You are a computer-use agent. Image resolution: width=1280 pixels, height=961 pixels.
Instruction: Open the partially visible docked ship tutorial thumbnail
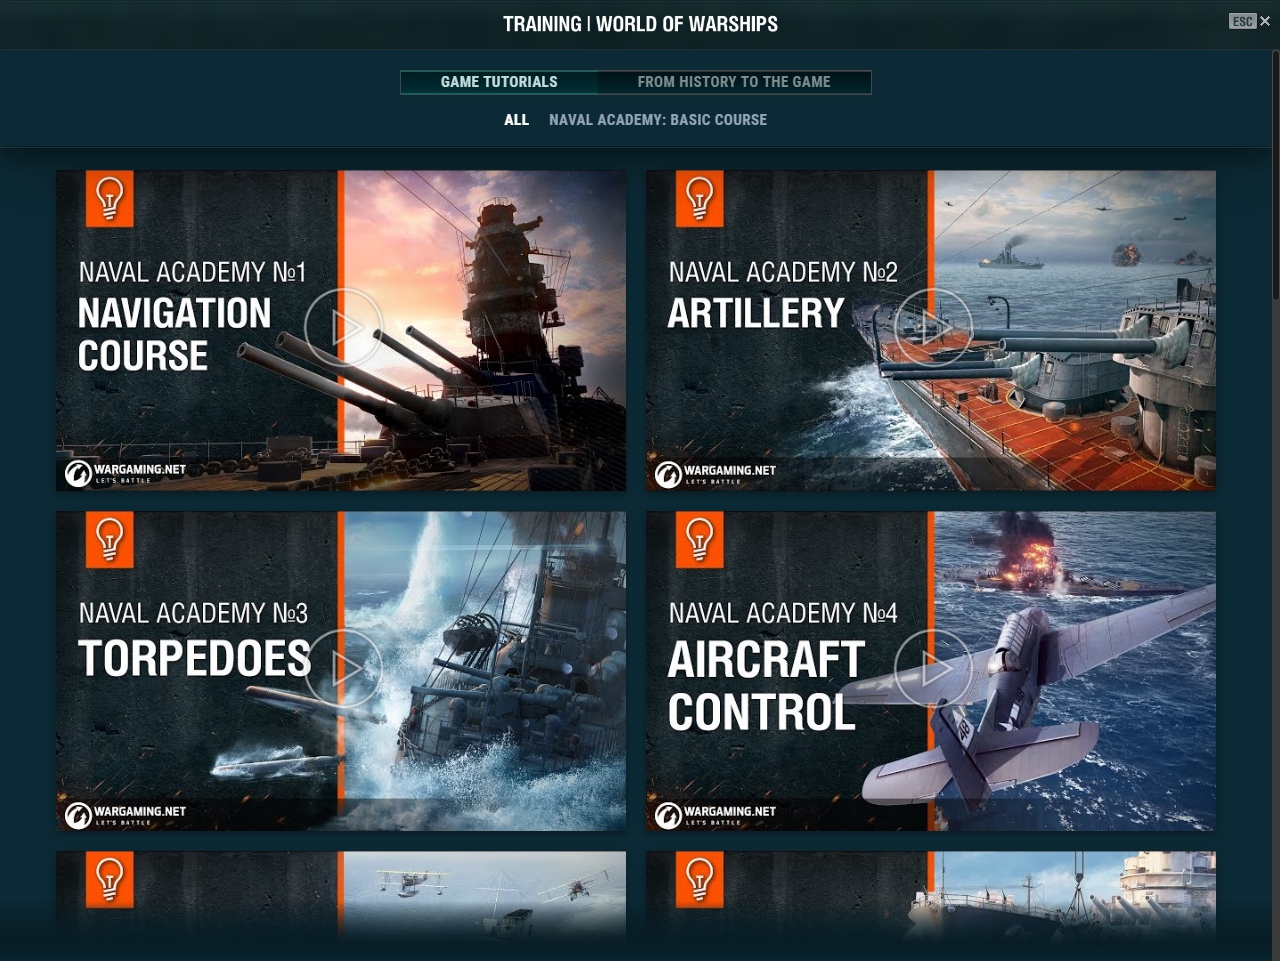pos(931,897)
